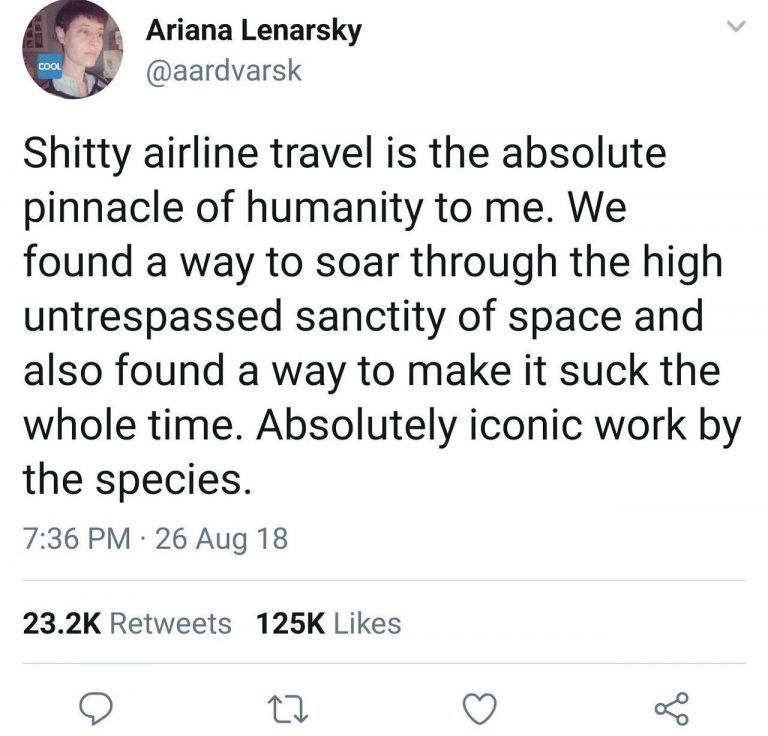Visit the @aardvarsk handle link
The width and height of the screenshot is (768, 736).
click(x=223, y=73)
